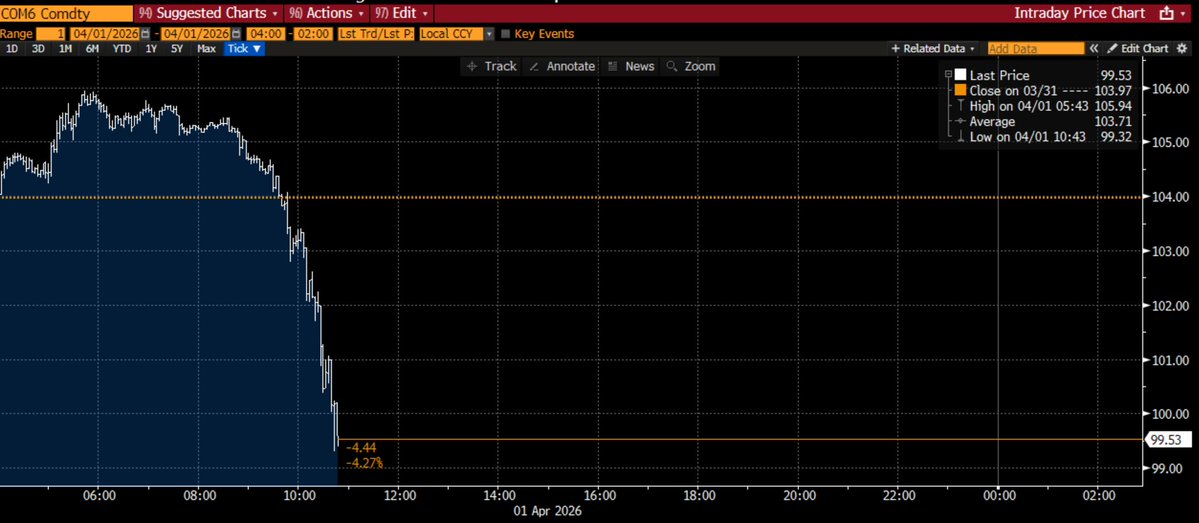Click the -4.44 change value on chart
This screenshot has height=523, width=1199.
point(362,448)
